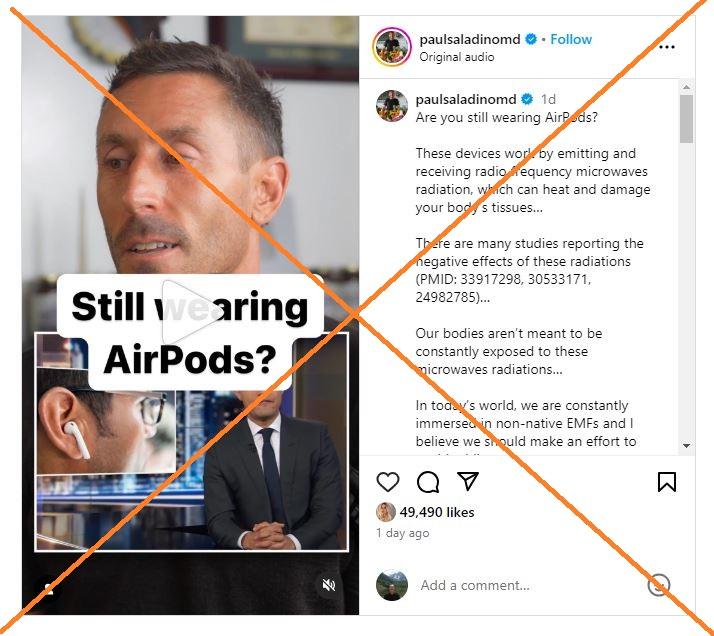Click the emoji picker in comment box
714x636 pixels.
click(x=659, y=585)
